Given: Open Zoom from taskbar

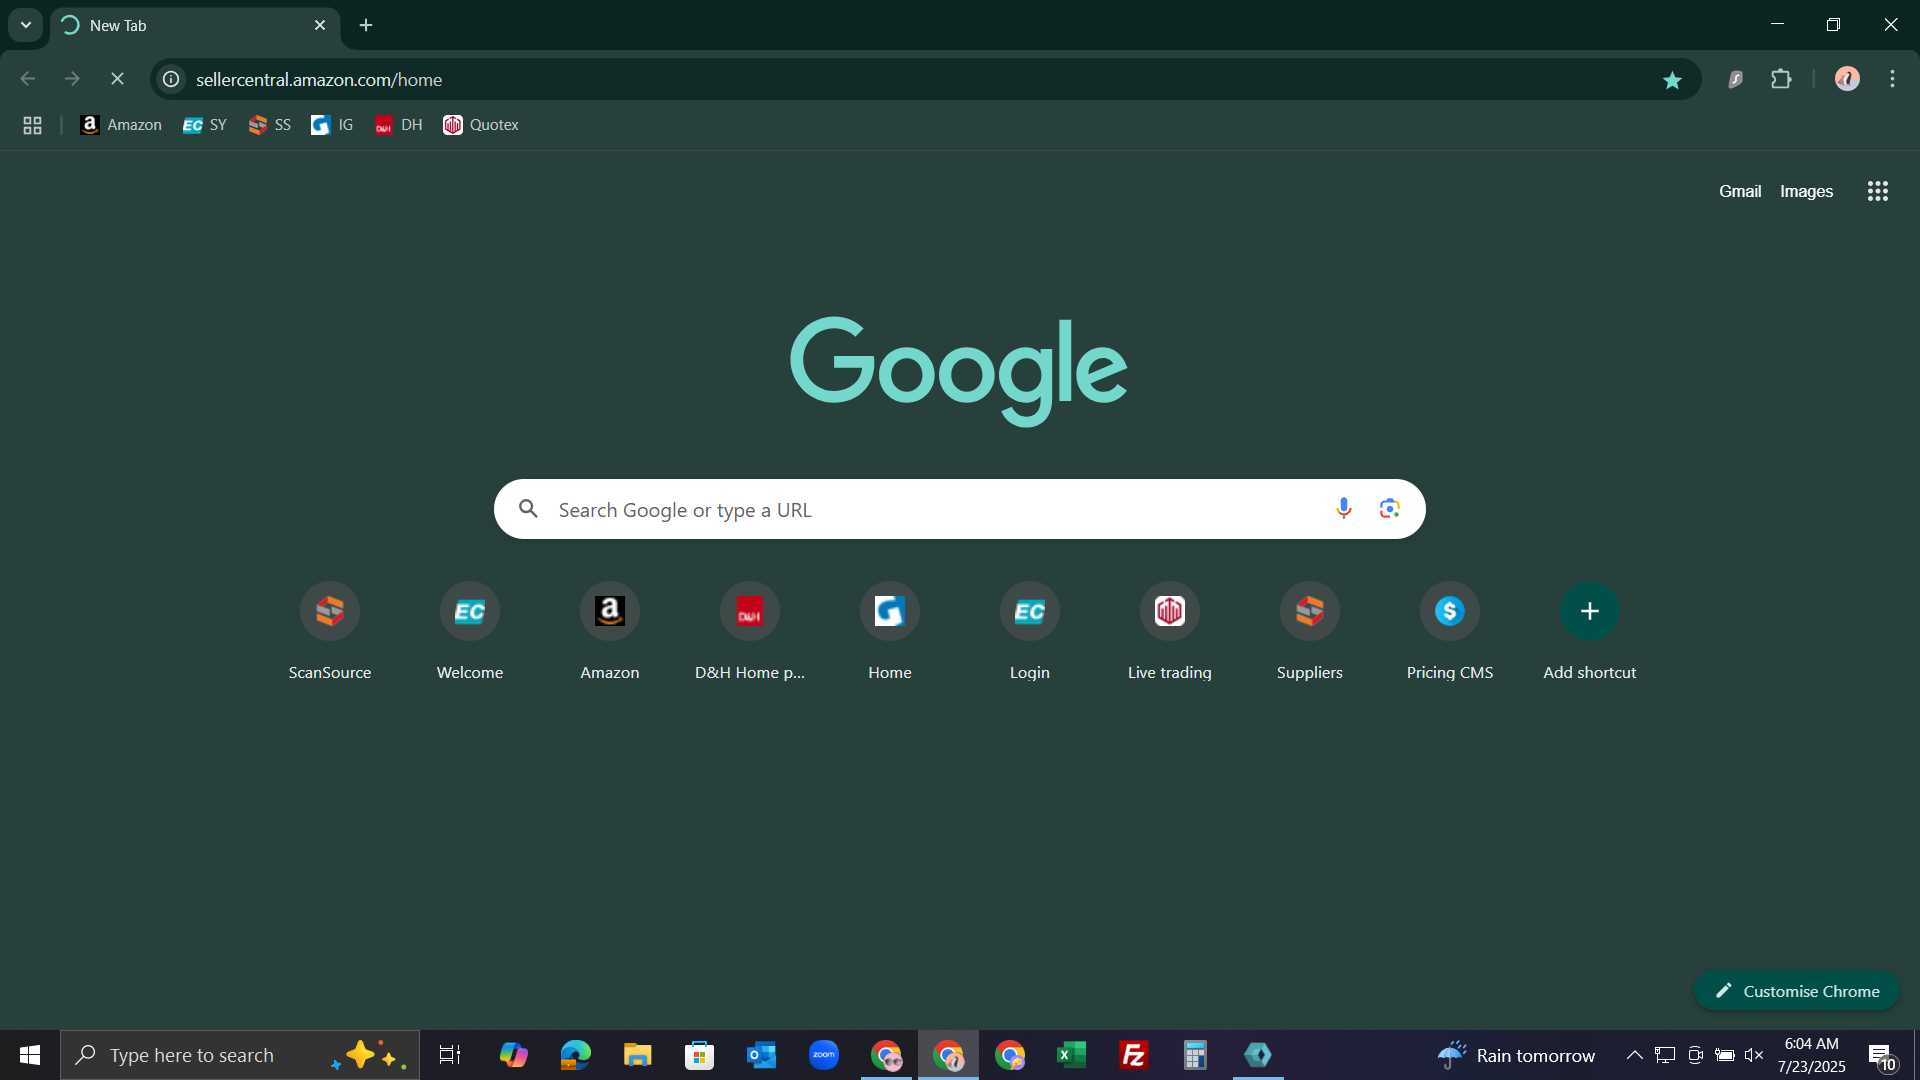Looking at the screenshot, I should tap(824, 1055).
